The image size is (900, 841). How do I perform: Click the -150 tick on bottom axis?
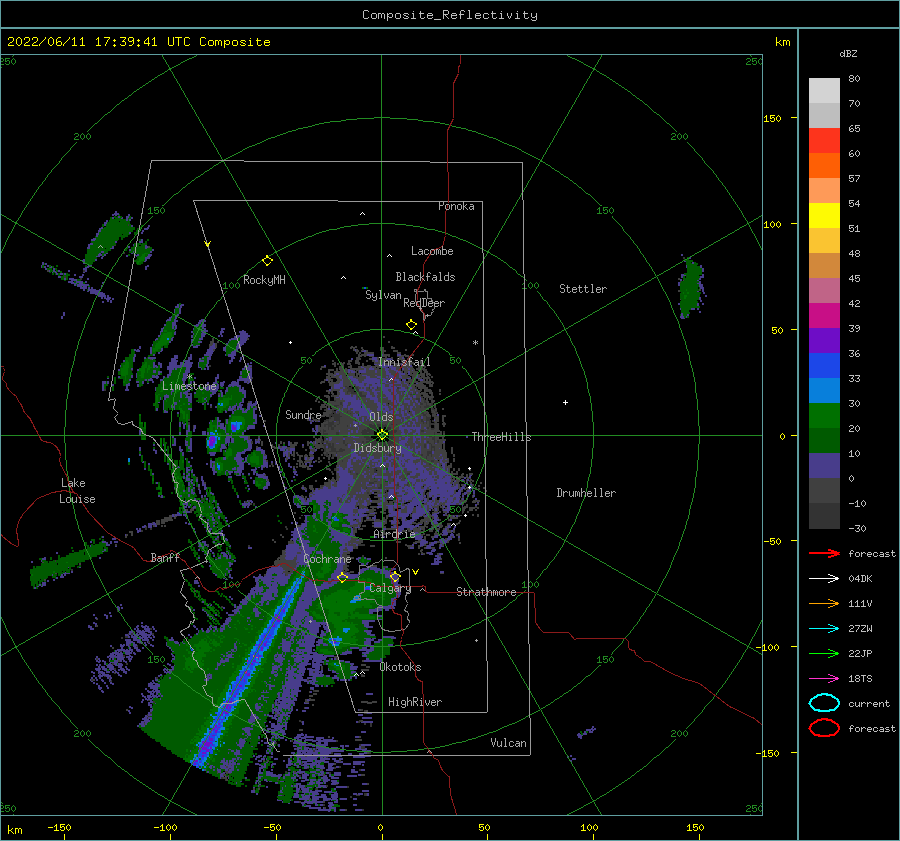pos(59,827)
